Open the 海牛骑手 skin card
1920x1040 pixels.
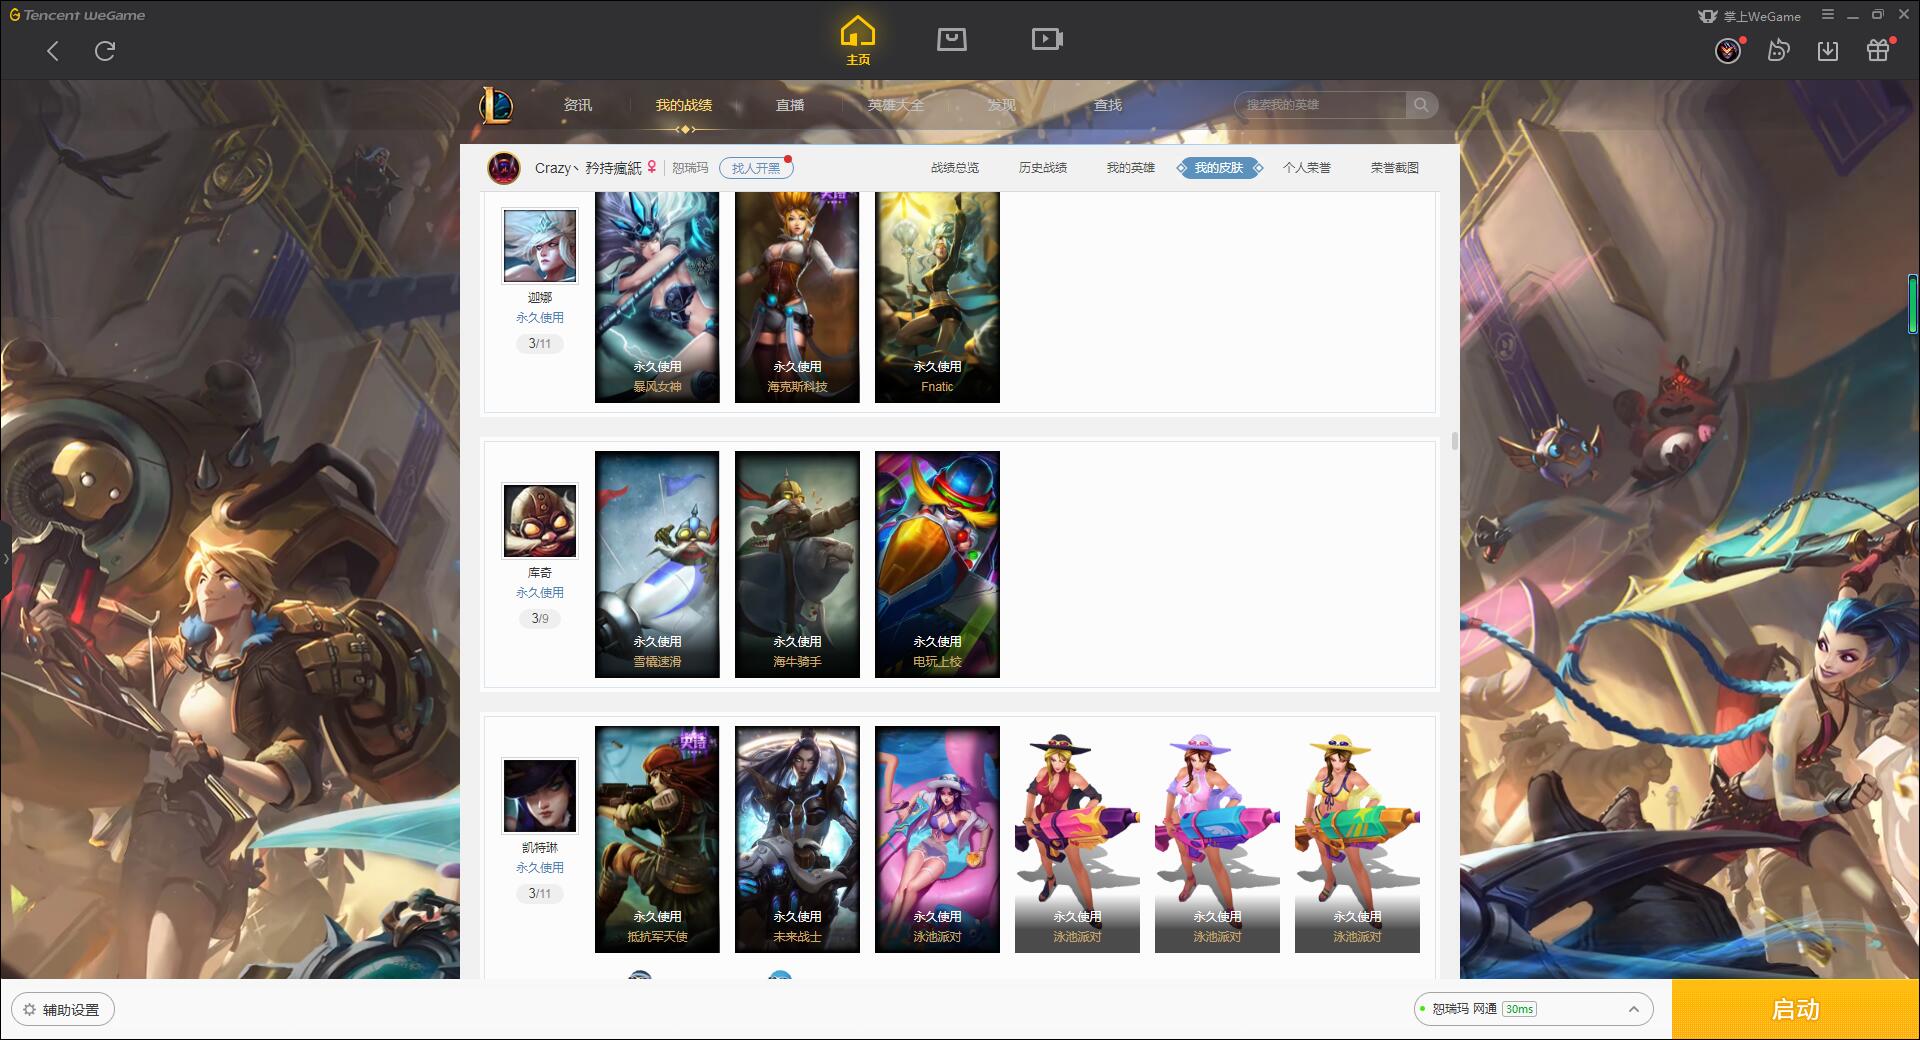[797, 564]
